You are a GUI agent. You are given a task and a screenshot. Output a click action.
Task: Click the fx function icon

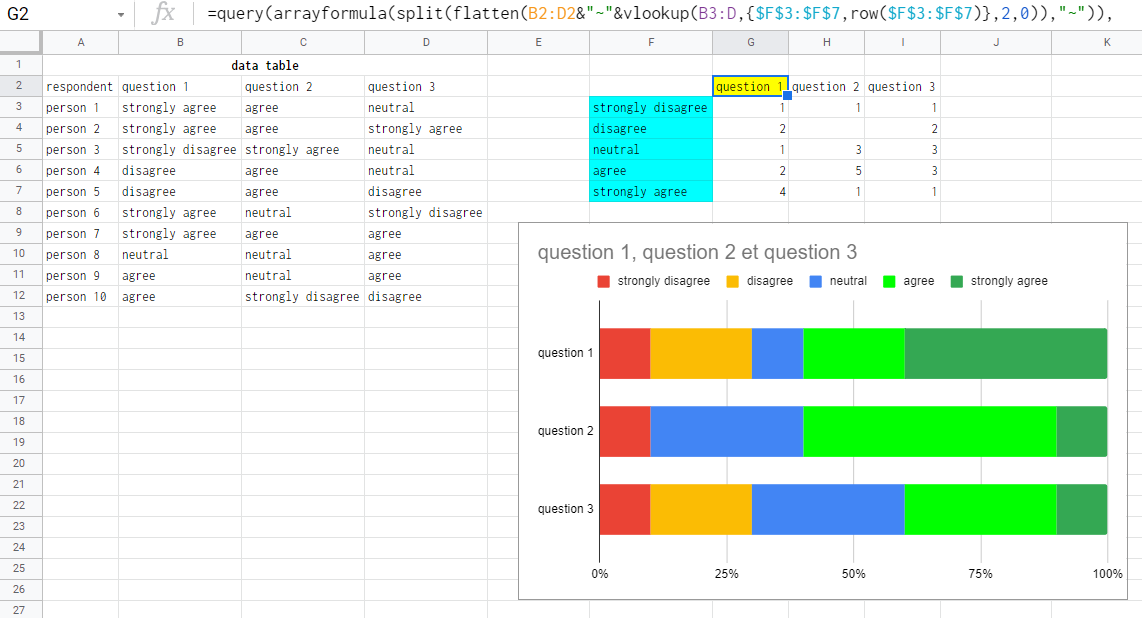tap(164, 13)
